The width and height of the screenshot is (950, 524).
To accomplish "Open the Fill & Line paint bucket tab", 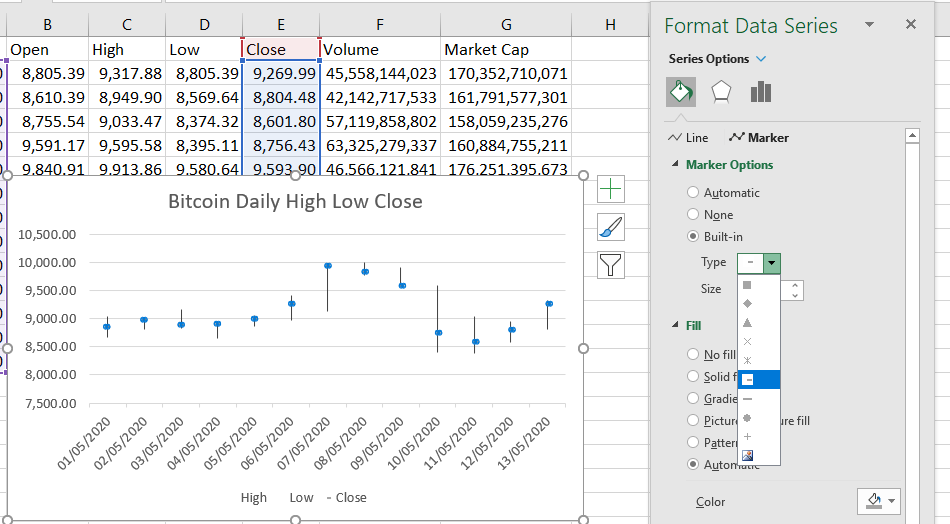I will pos(681,92).
